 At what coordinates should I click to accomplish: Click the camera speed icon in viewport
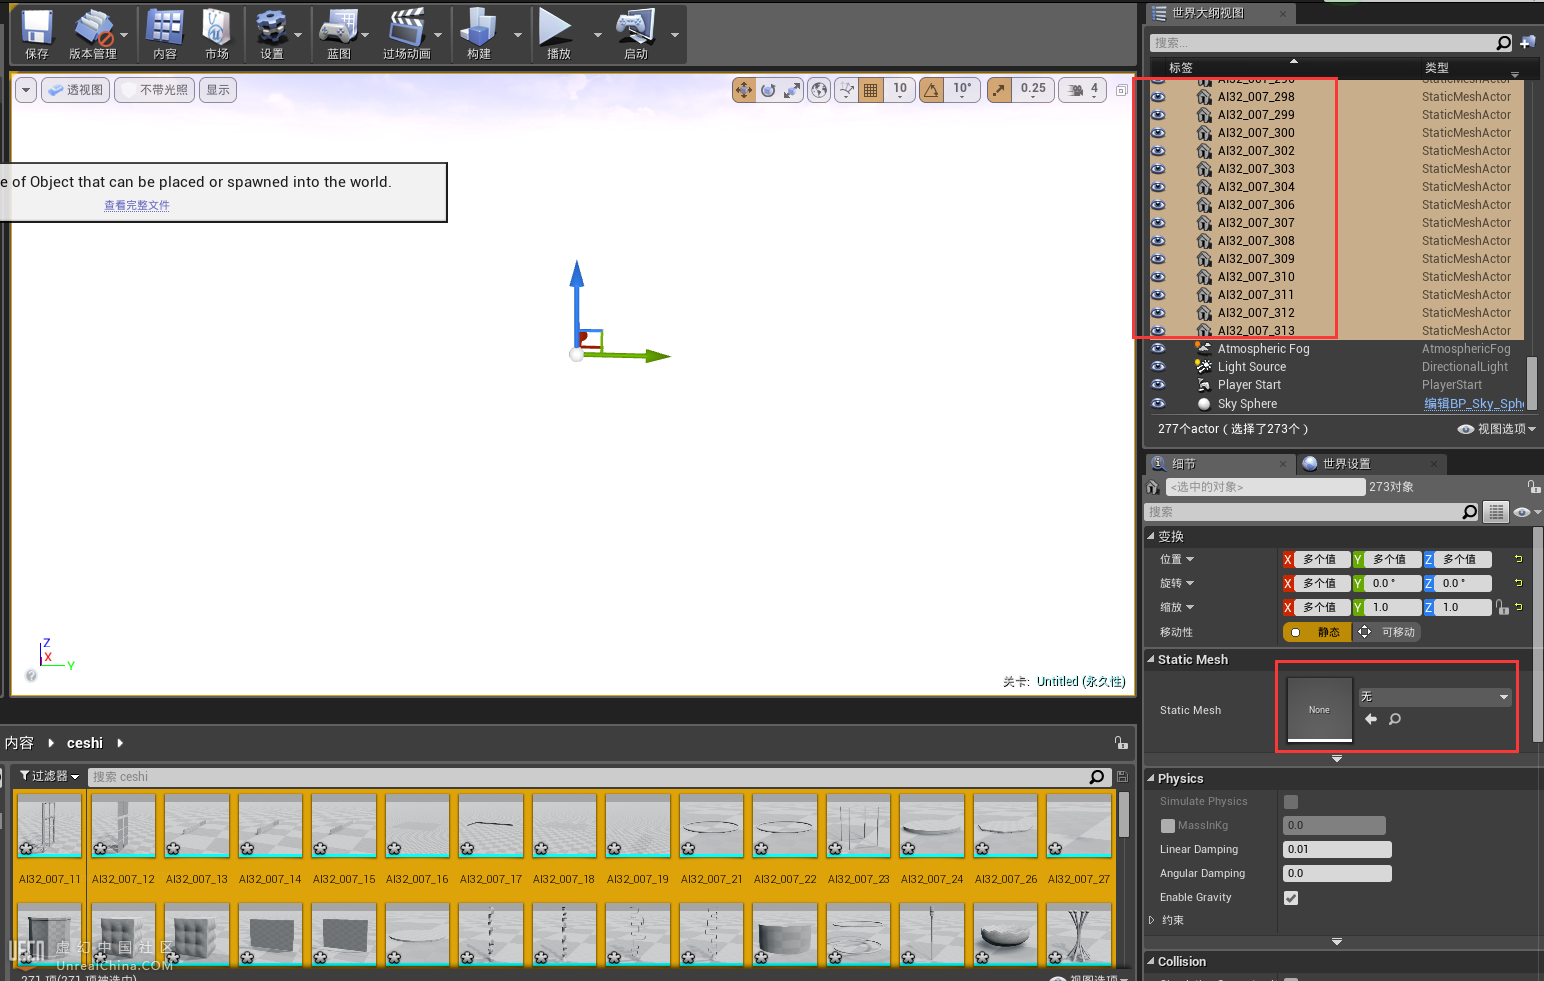(x=1075, y=90)
